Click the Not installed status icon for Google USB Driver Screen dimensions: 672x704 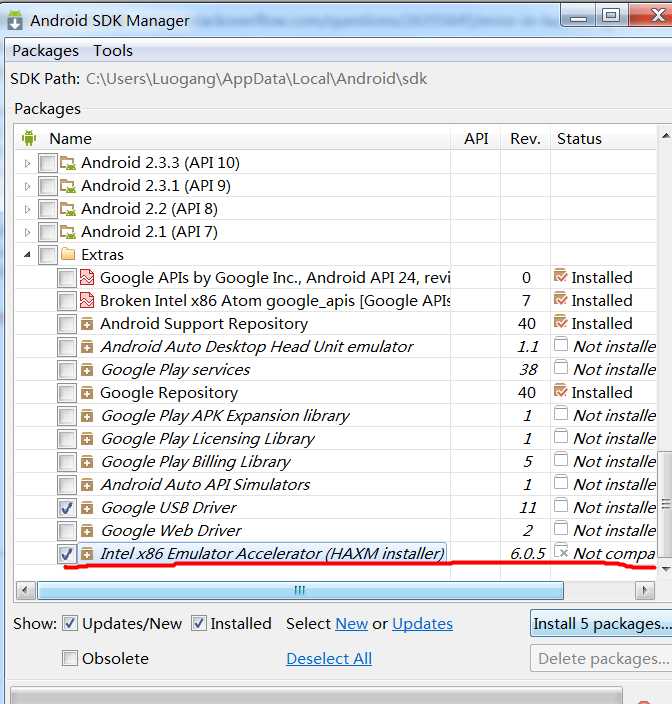[561, 506]
